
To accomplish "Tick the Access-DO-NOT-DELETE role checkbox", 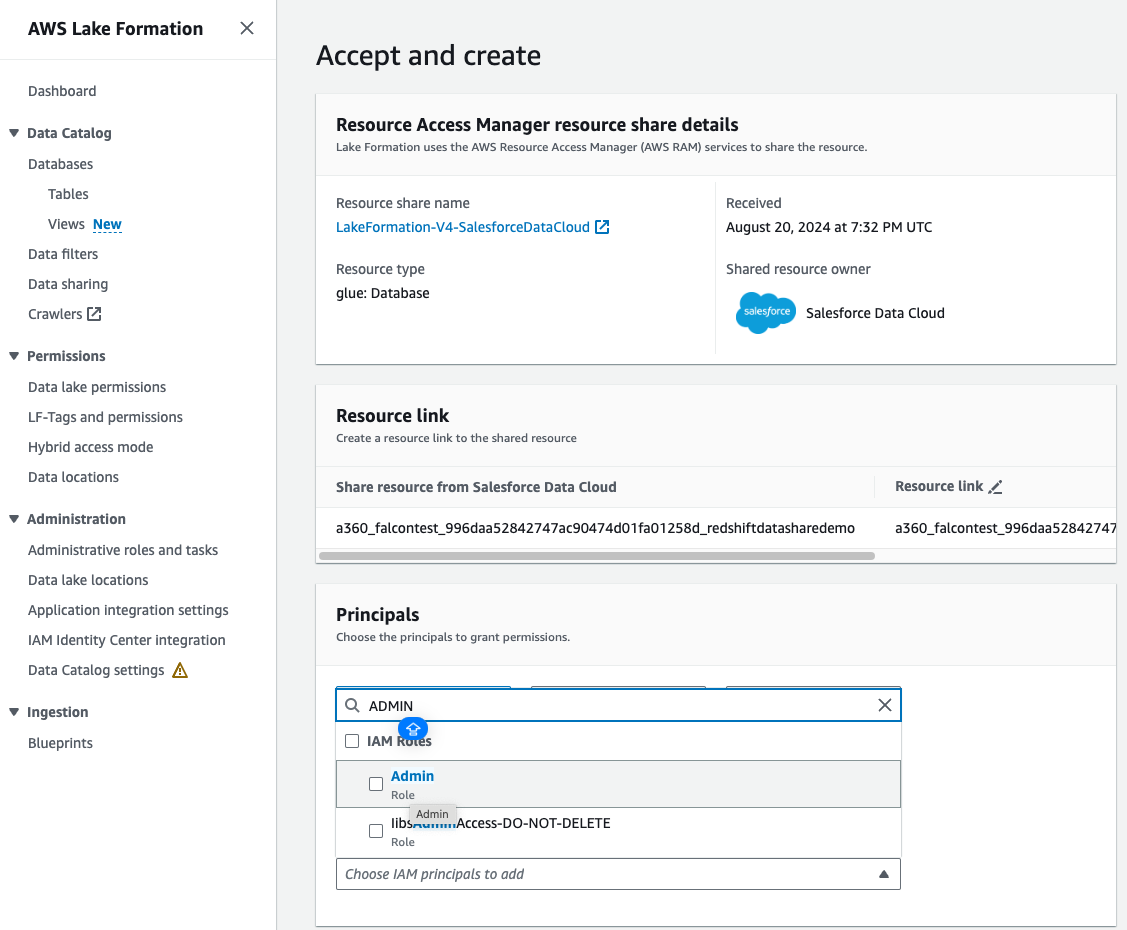I will click(376, 831).
